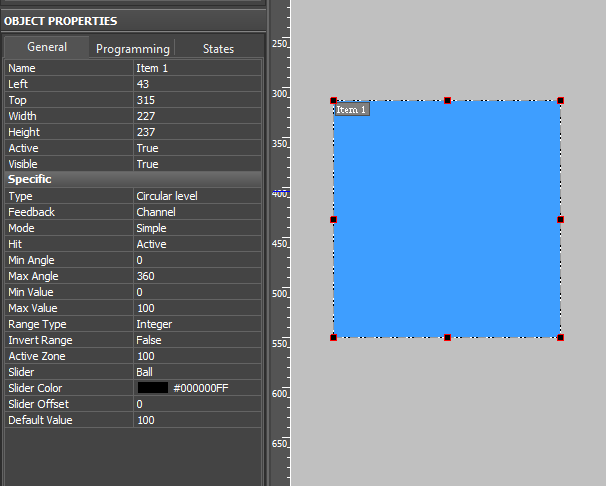Edit the Width value 227
Image resolution: width=606 pixels, height=486 pixels.
coord(196,116)
